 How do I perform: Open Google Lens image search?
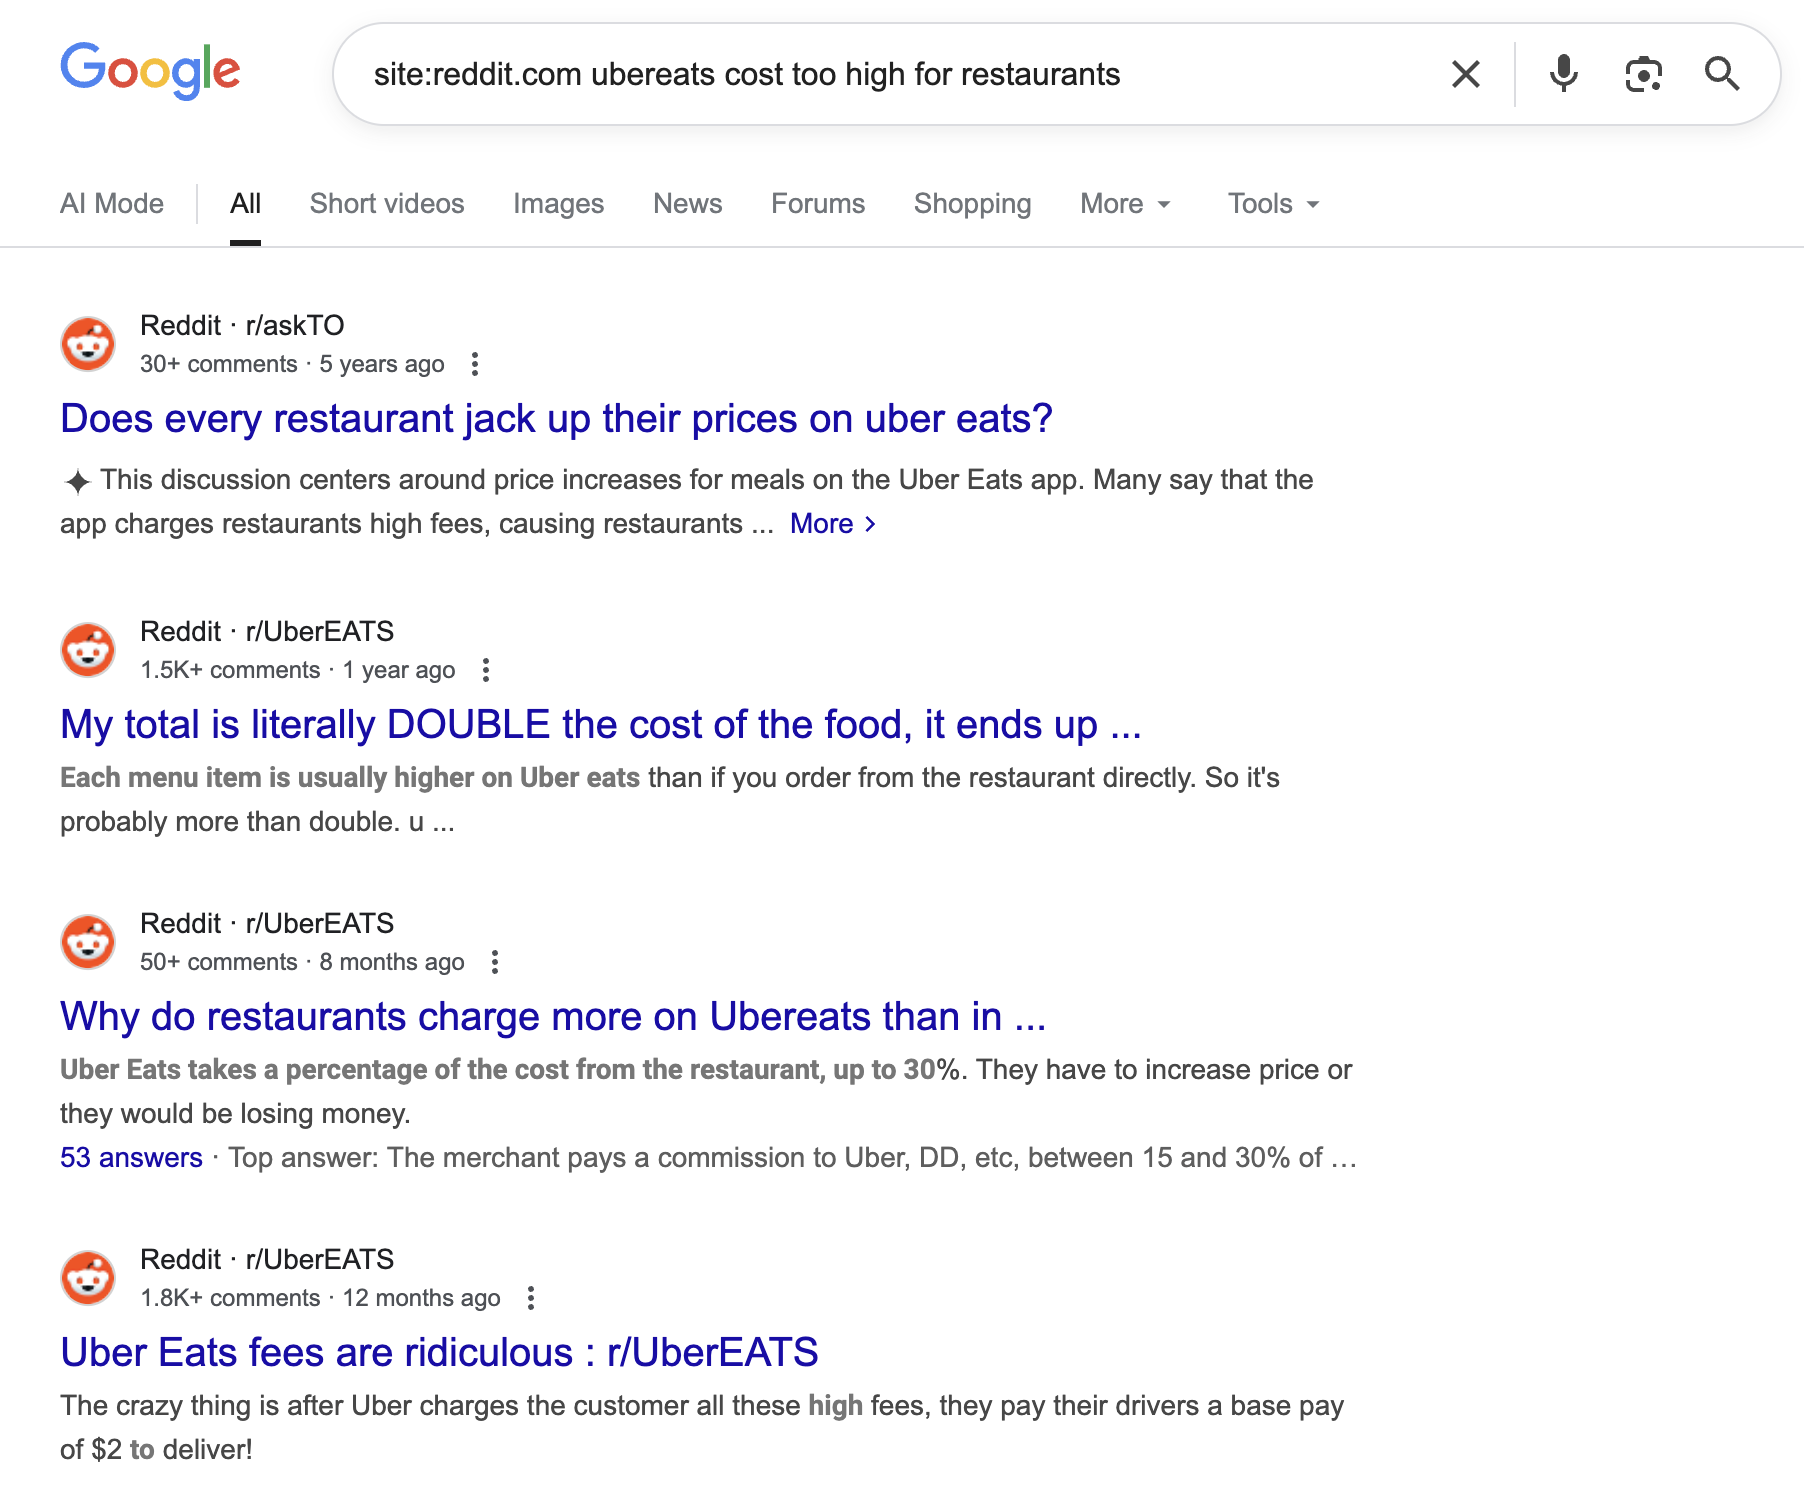[x=1643, y=74]
